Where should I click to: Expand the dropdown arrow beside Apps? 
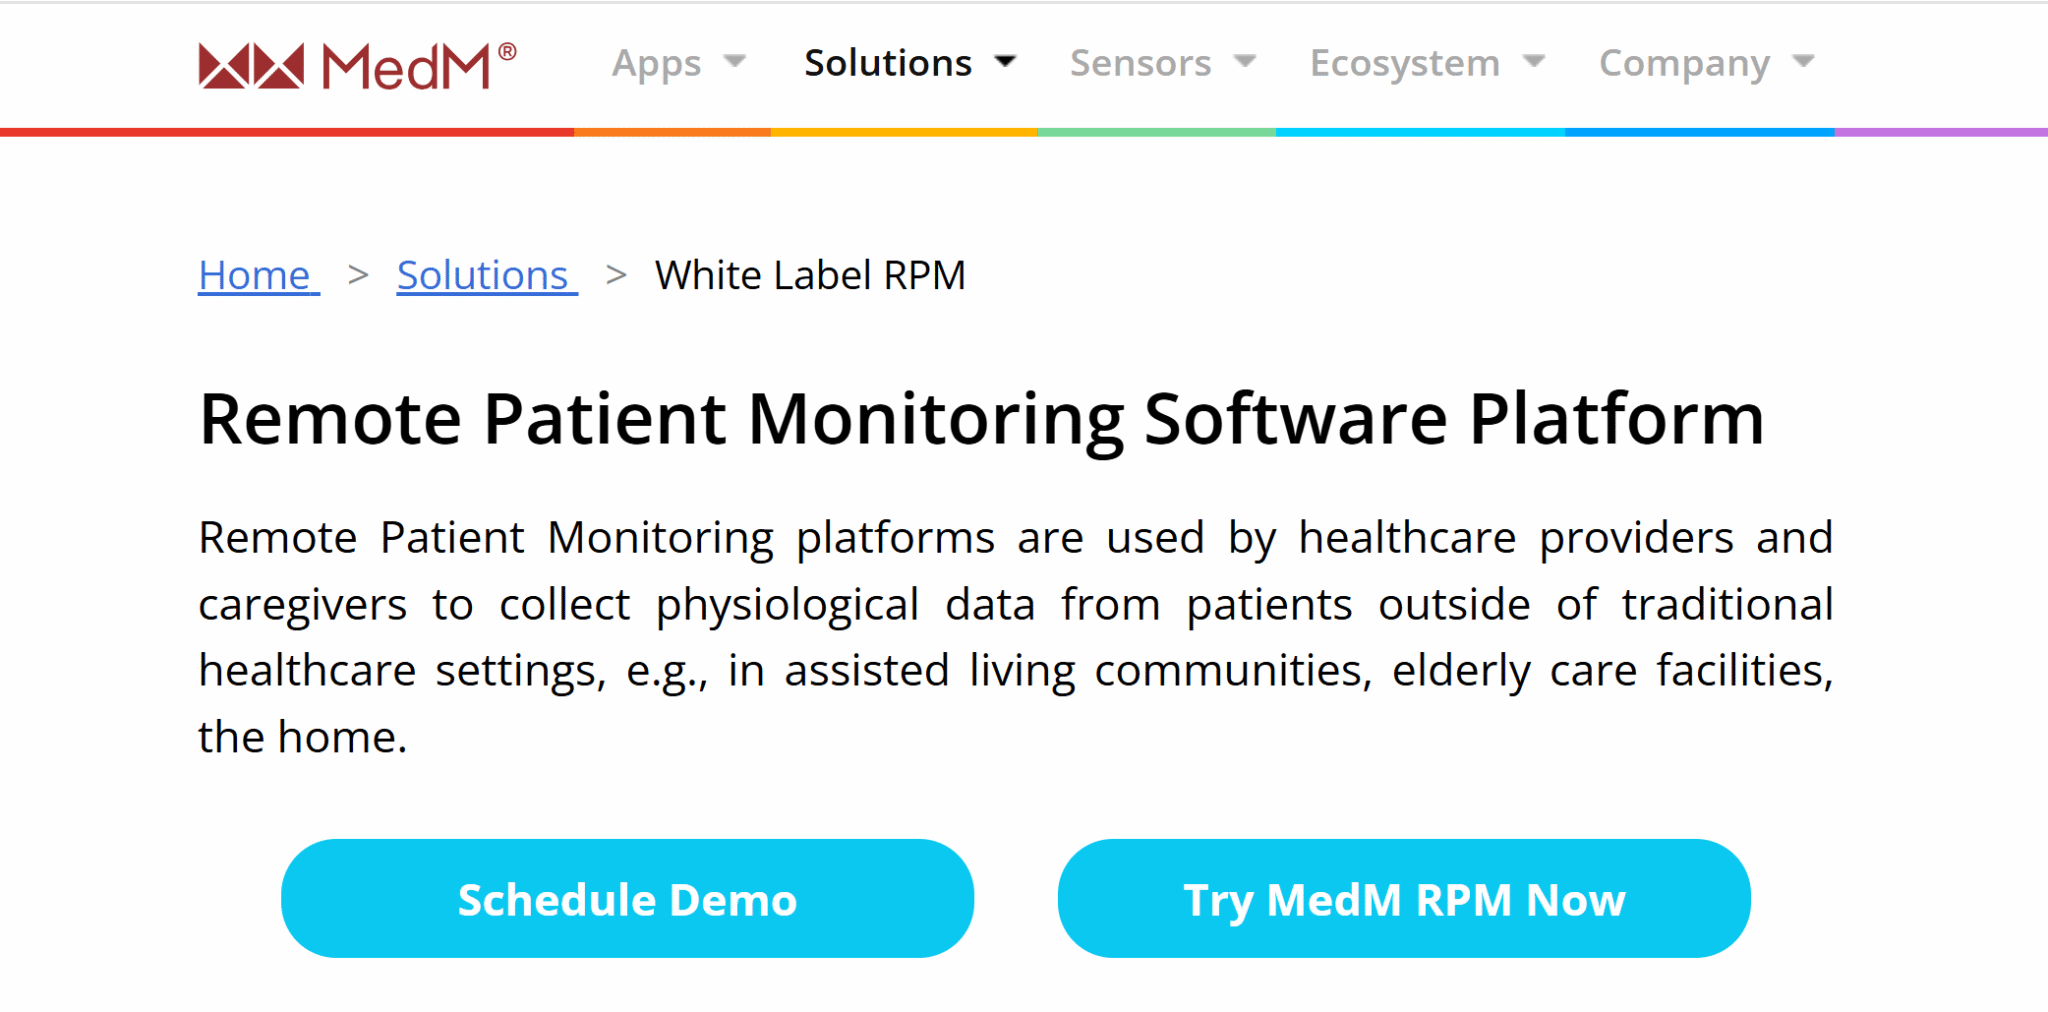pos(735,62)
